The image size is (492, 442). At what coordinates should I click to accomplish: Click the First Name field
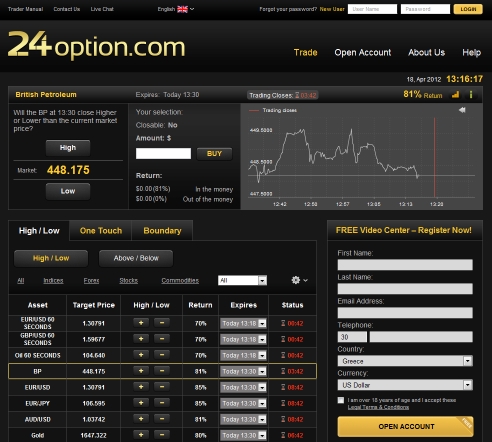point(405,265)
